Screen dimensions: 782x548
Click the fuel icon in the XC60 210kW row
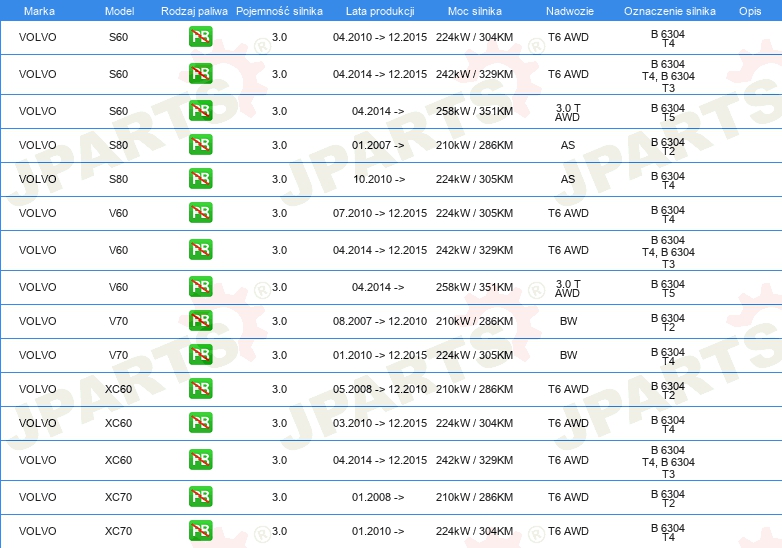click(200, 388)
